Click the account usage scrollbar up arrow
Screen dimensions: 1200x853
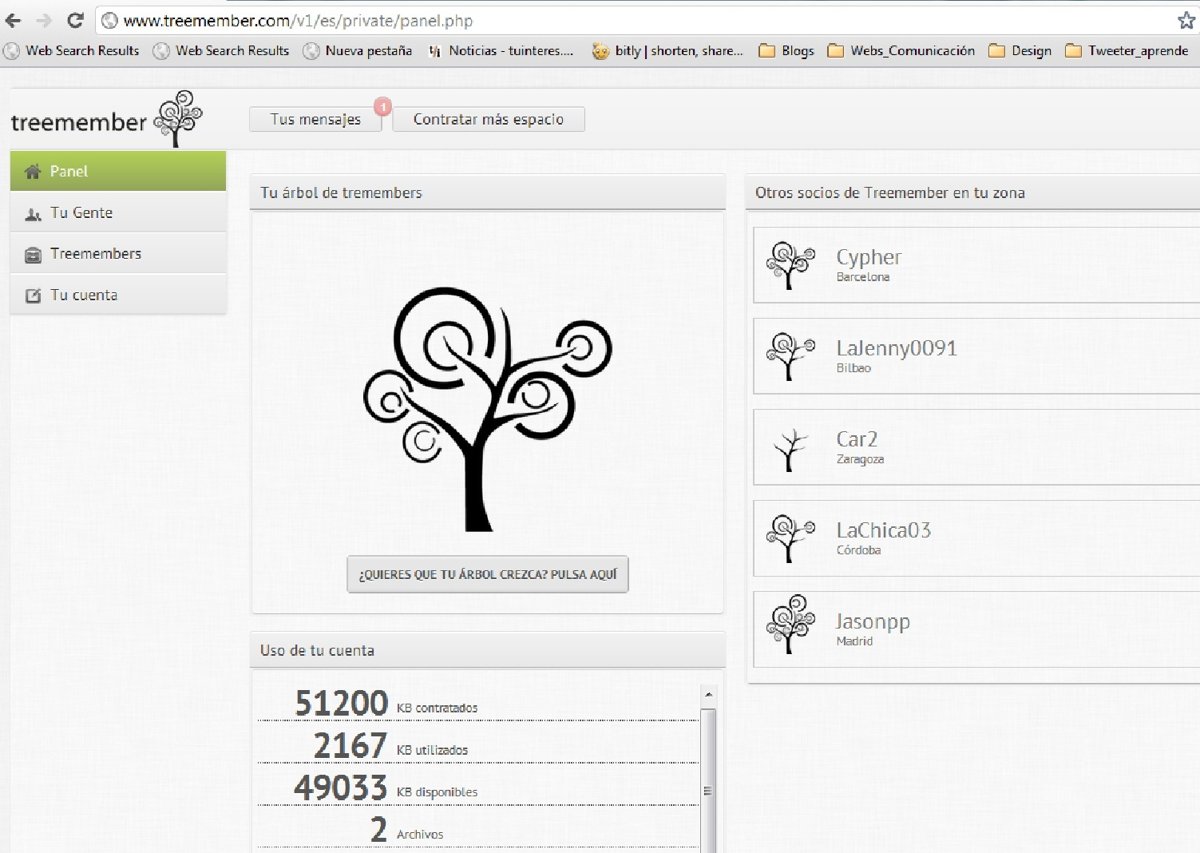[x=708, y=694]
